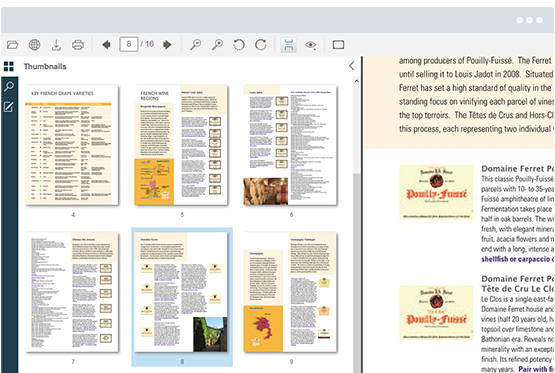Zoom out with the minus magnifier
The height and width of the screenshot is (373, 555).
tap(195, 45)
